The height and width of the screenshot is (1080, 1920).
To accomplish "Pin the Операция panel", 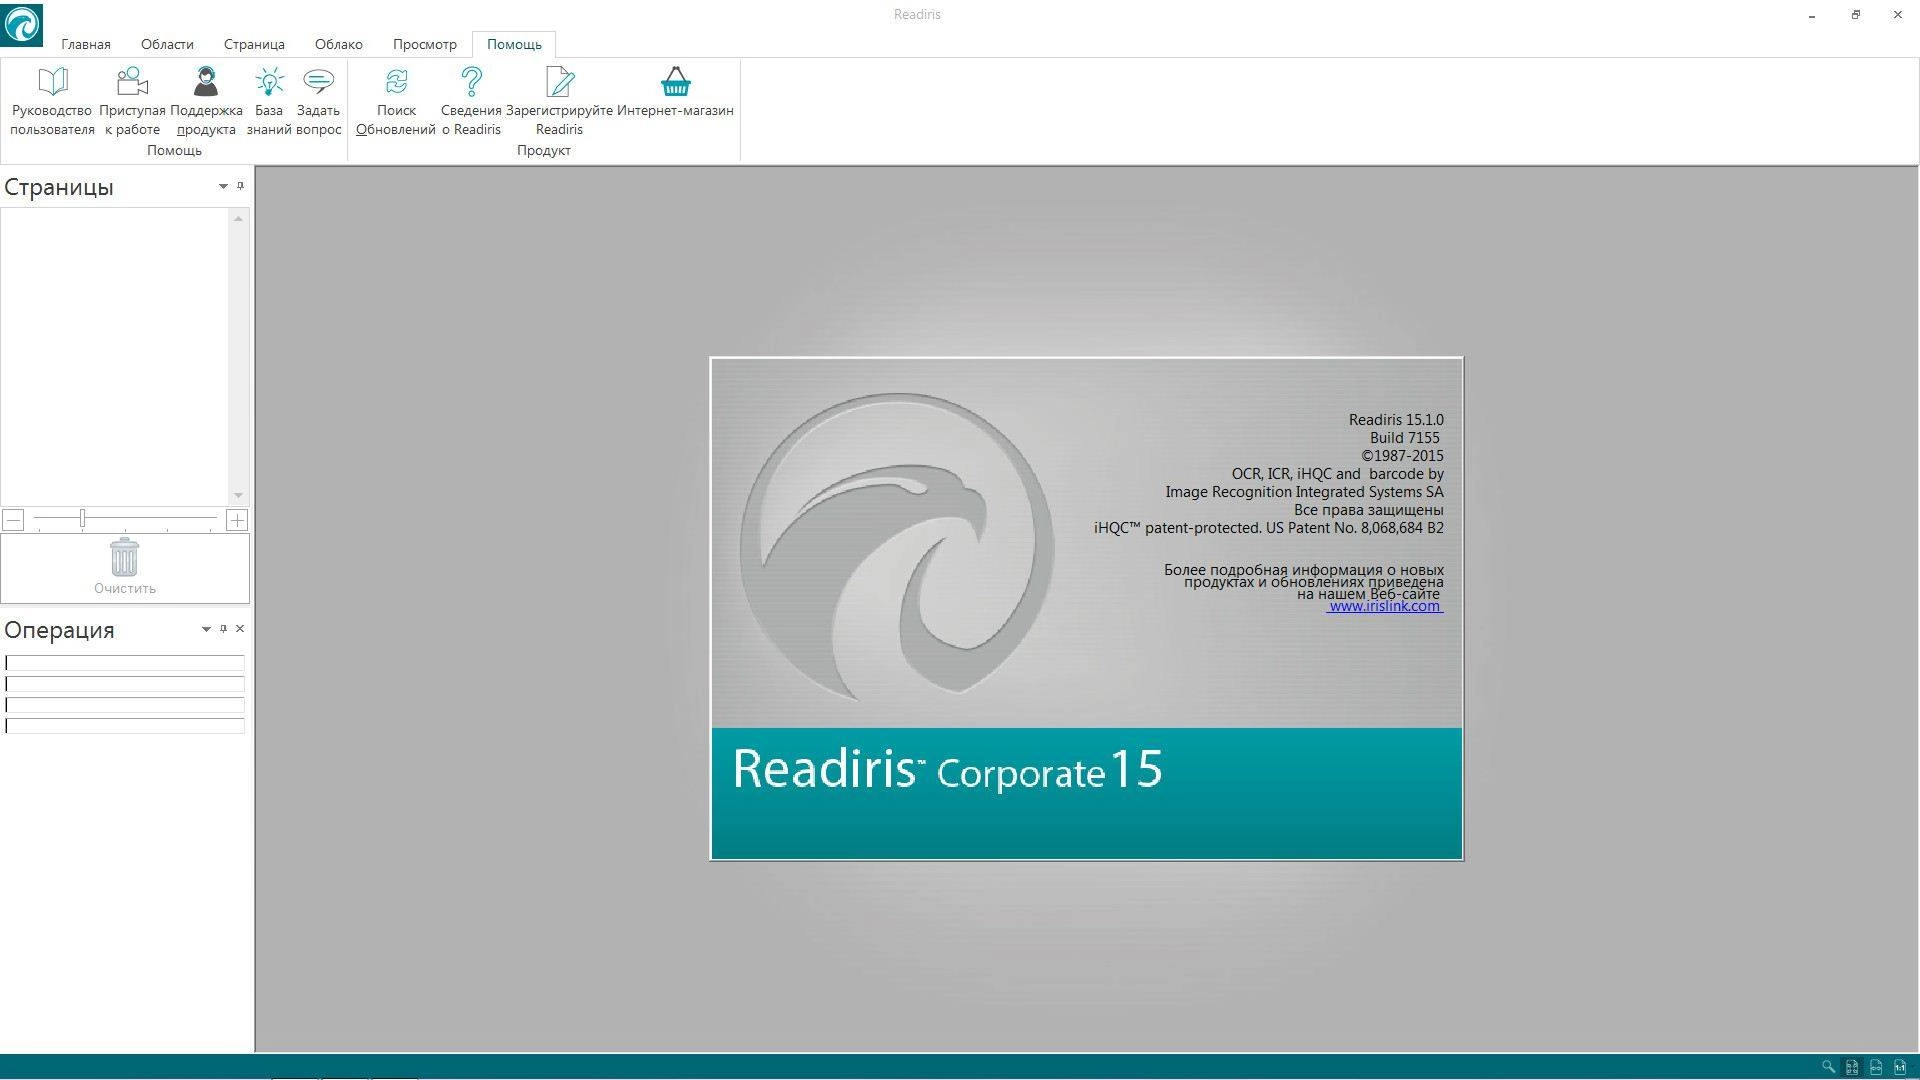I will [223, 629].
